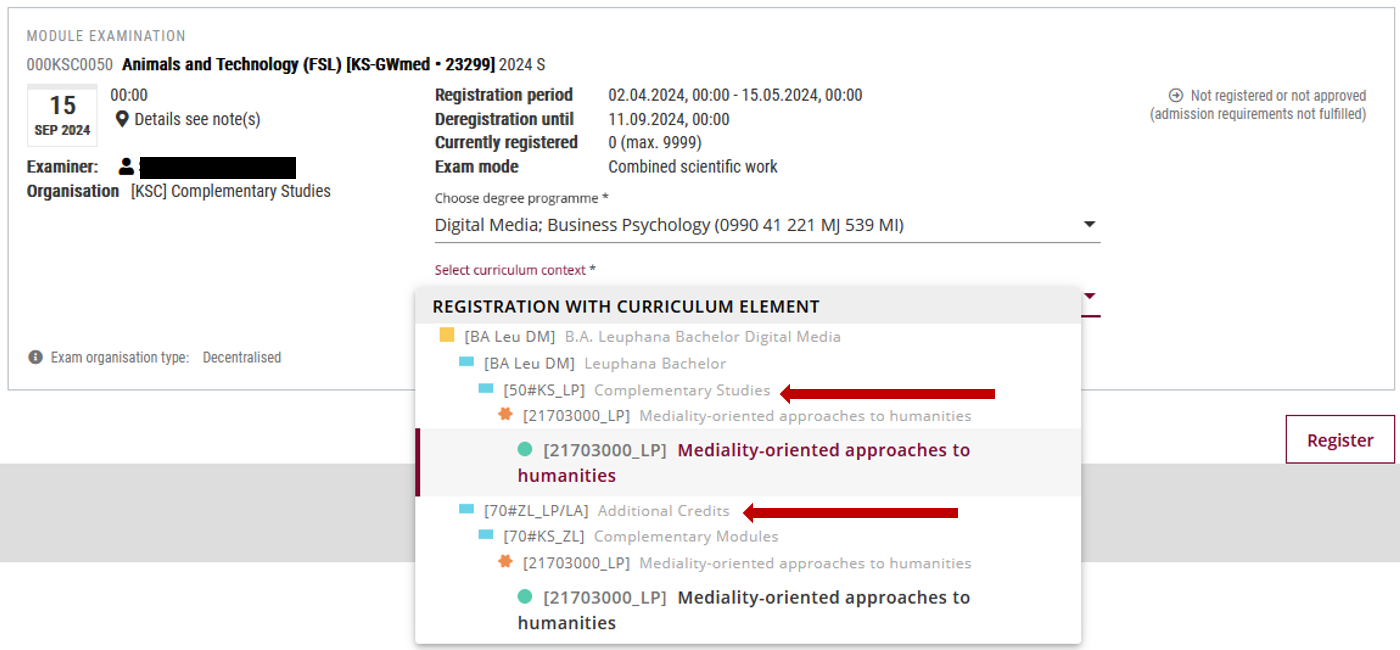Select the highlighted Mediality-oriented approaches to humanities option
Image resolution: width=1400 pixels, height=650 pixels.
pos(749,462)
